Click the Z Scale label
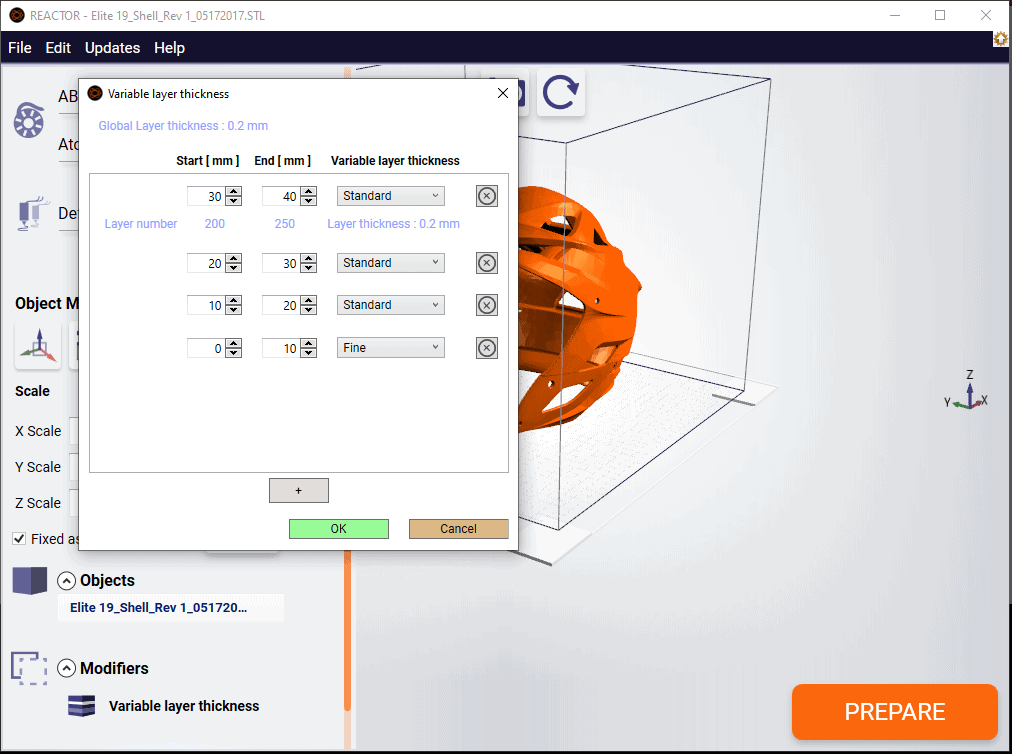This screenshot has width=1012, height=754. coord(38,503)
